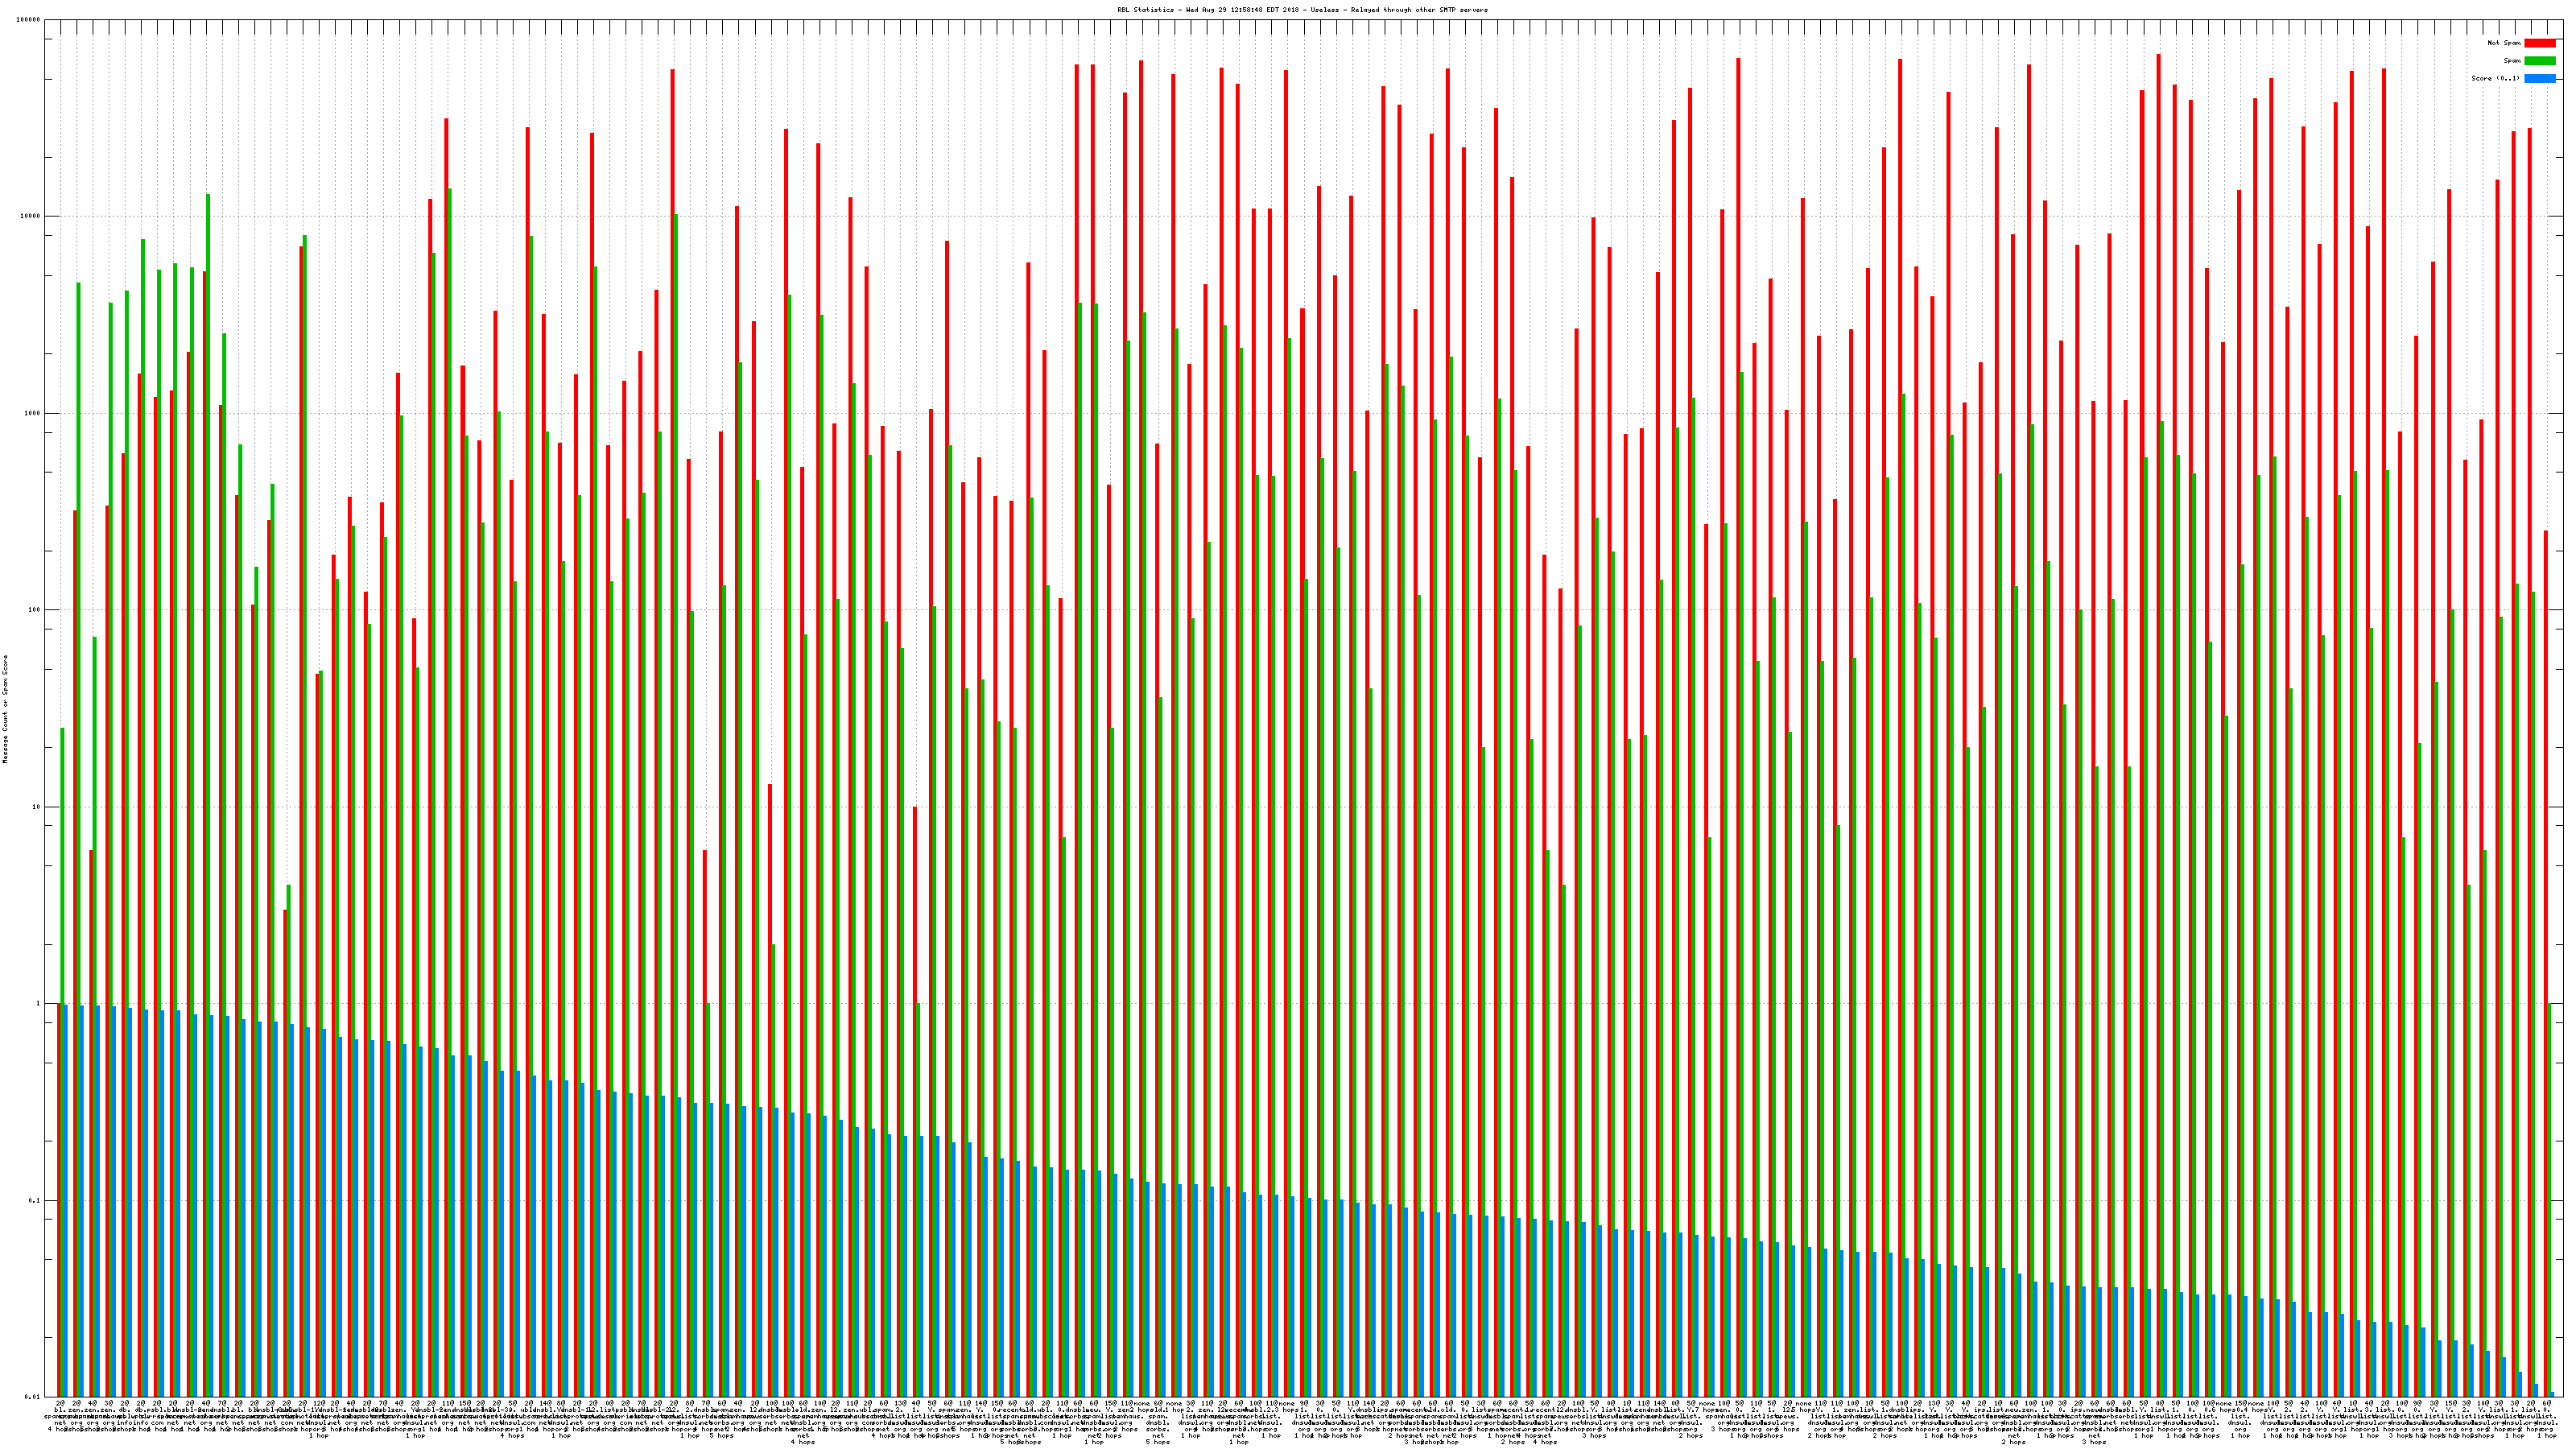Click the red Not Spam legend swatch
This screenshot has width=2576, height=1449.
tap(2540, 43)
